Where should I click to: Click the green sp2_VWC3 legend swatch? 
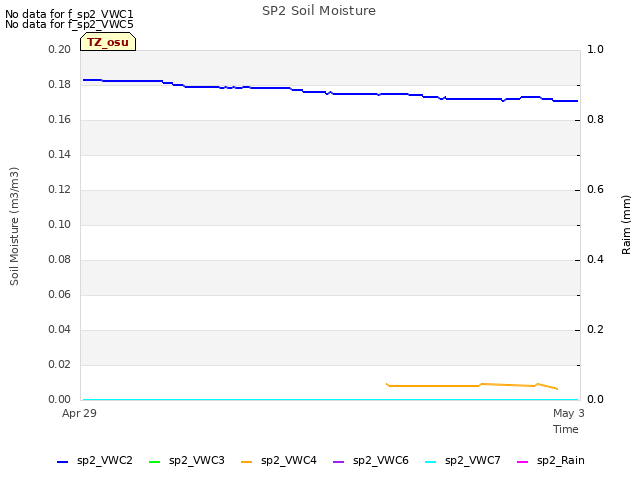point(154,462)
